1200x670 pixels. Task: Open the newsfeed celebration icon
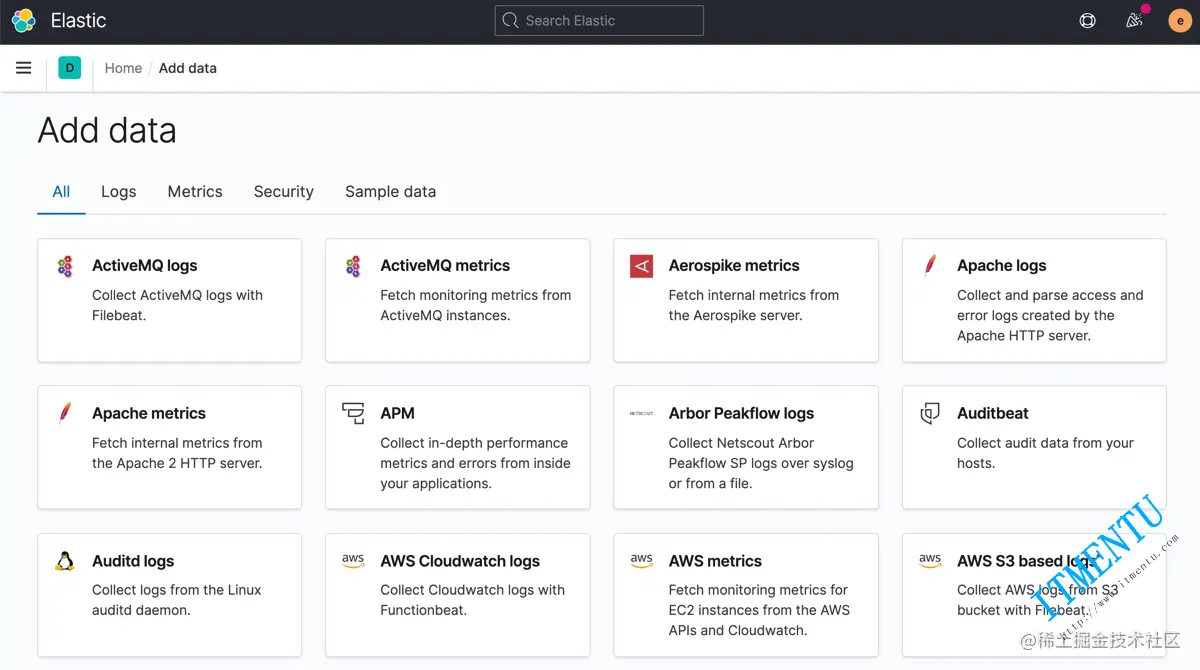pos(1134,20)
